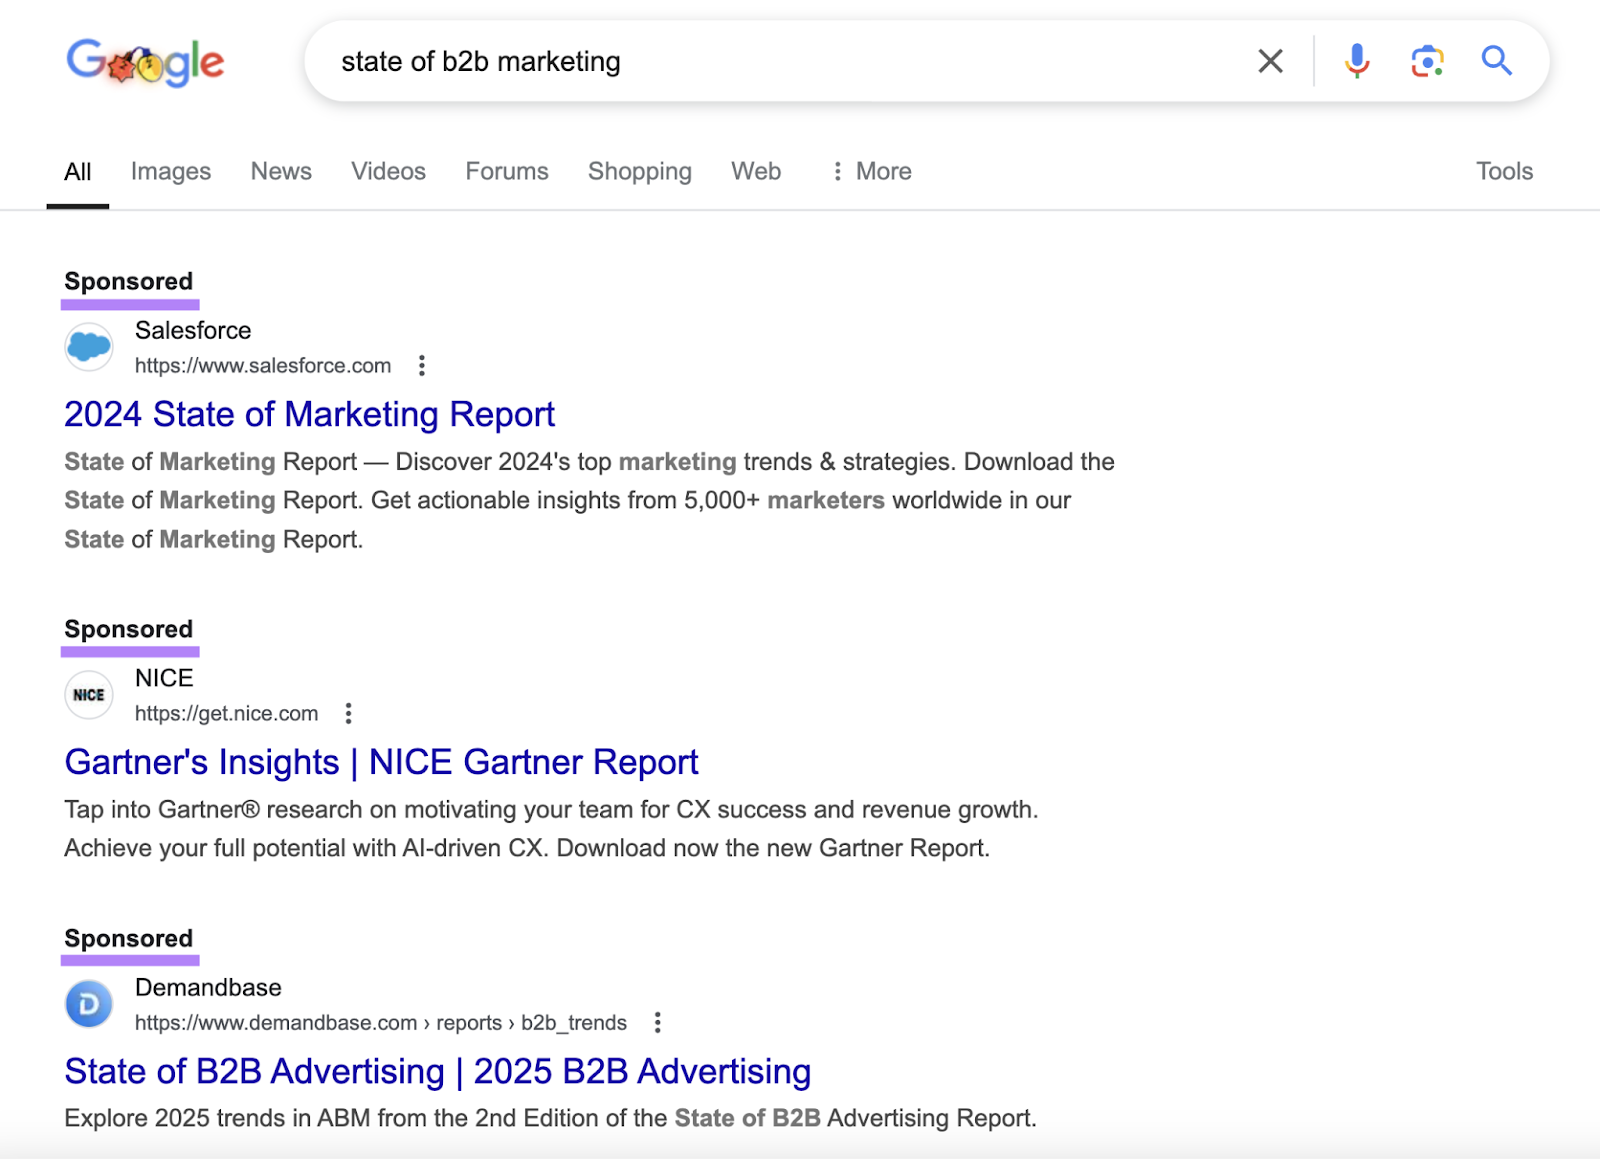Click the demandbase.com reports URL text
The image size is (1600, 1159).
pyautogui.click(x=381, y=1023)
